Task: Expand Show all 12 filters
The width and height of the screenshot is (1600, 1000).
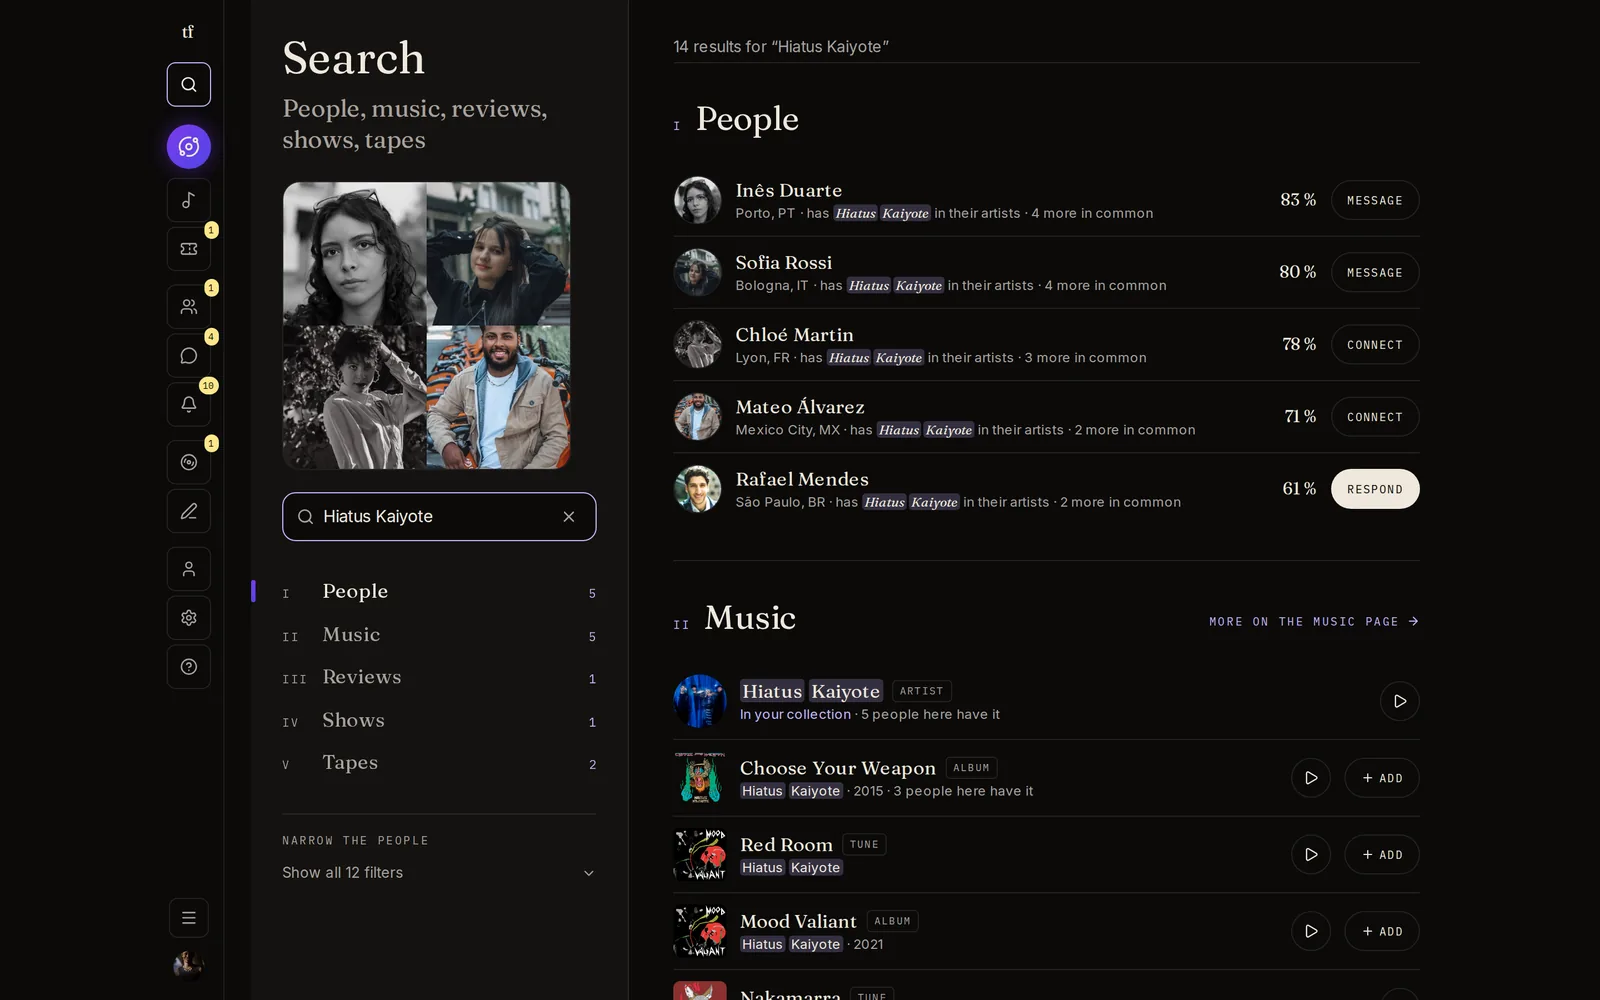Action: (439, 873)
